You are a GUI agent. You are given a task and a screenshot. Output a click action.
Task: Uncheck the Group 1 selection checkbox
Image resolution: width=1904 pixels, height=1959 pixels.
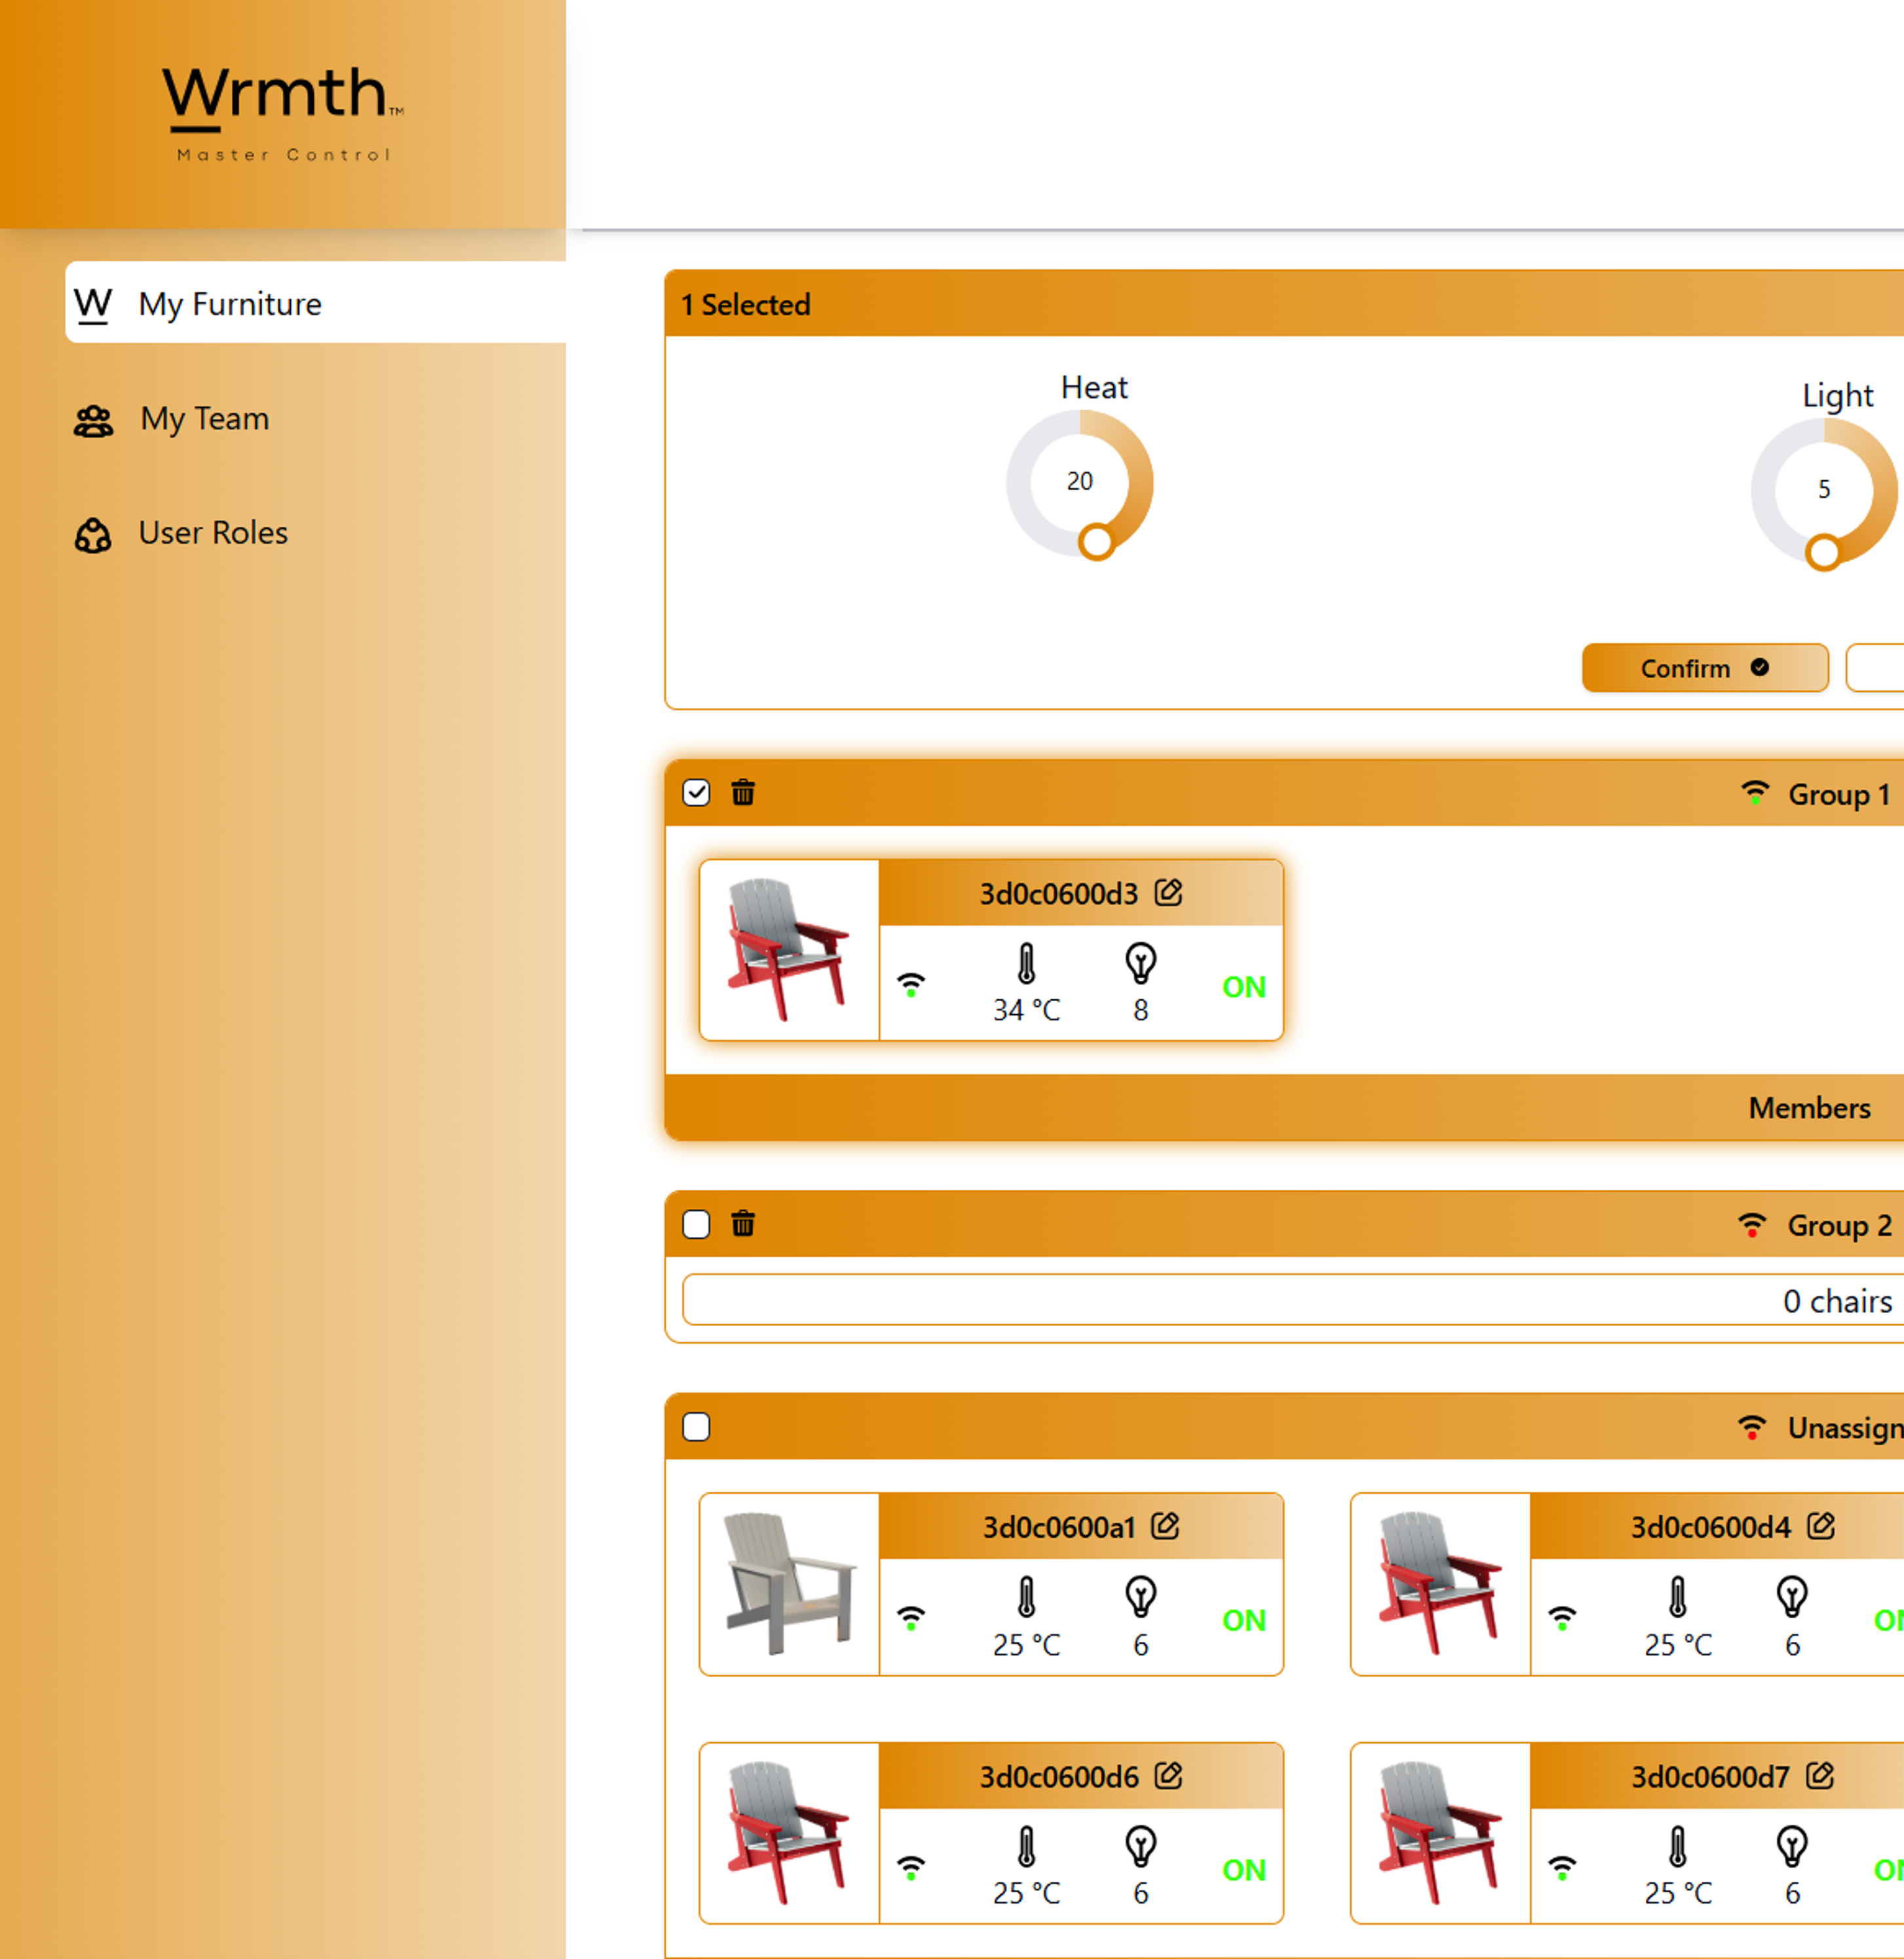click(x=697, y=792)
